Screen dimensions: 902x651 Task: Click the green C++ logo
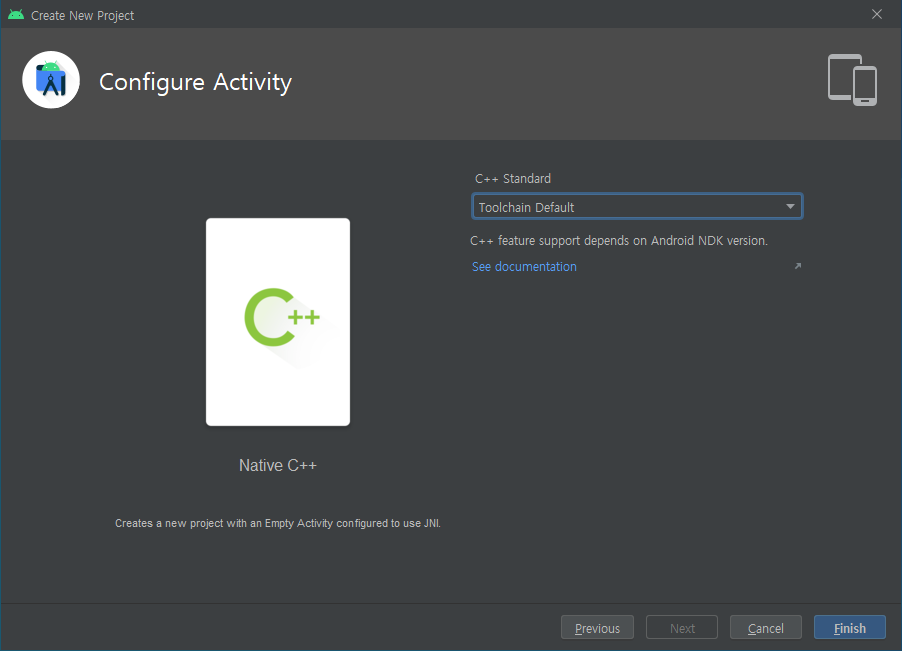coord(282,317)
